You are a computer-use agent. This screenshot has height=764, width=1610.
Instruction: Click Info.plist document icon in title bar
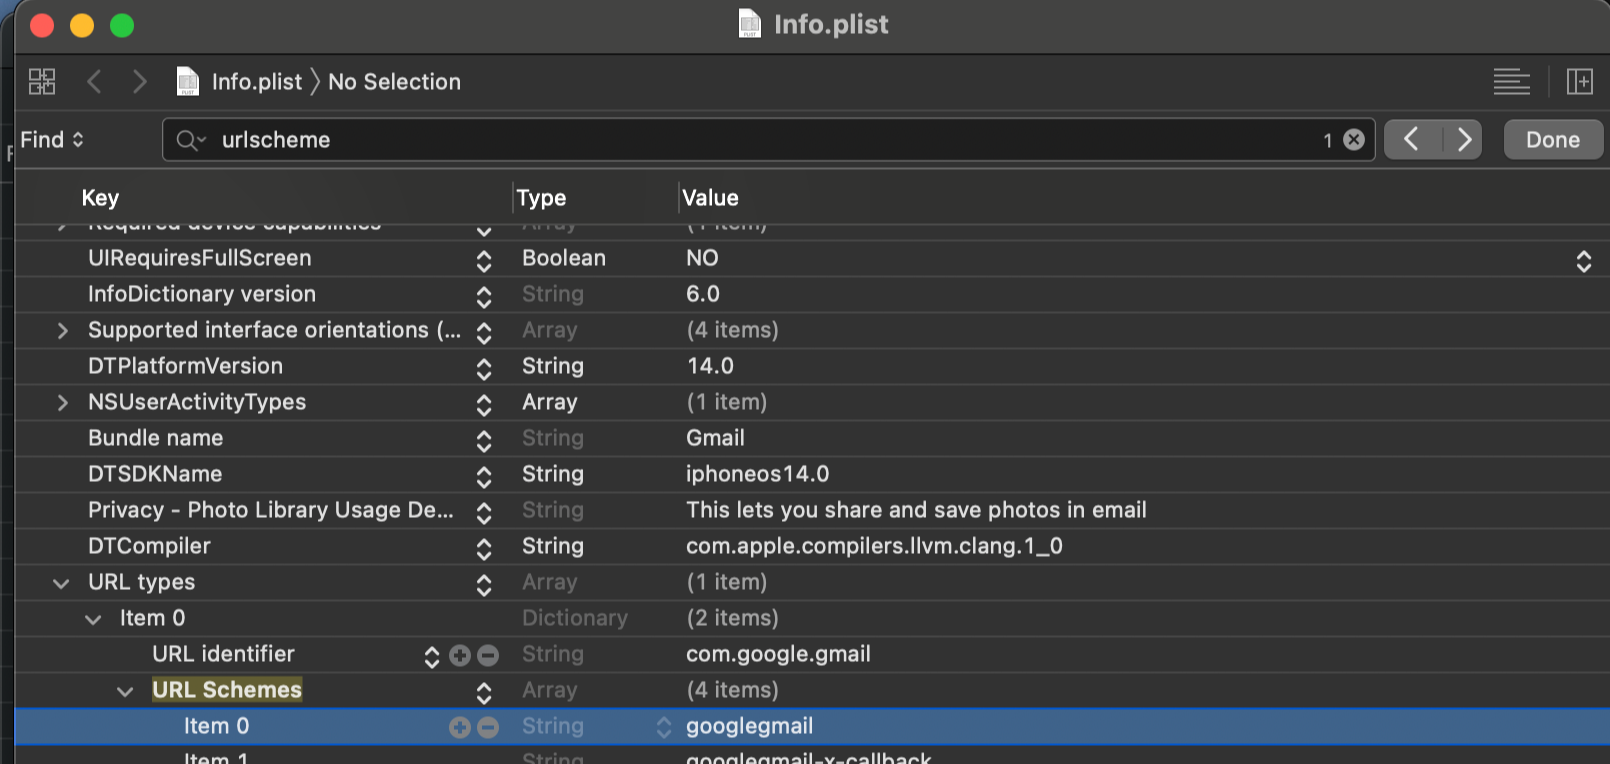pyautogui.click(x=749, y=24)
